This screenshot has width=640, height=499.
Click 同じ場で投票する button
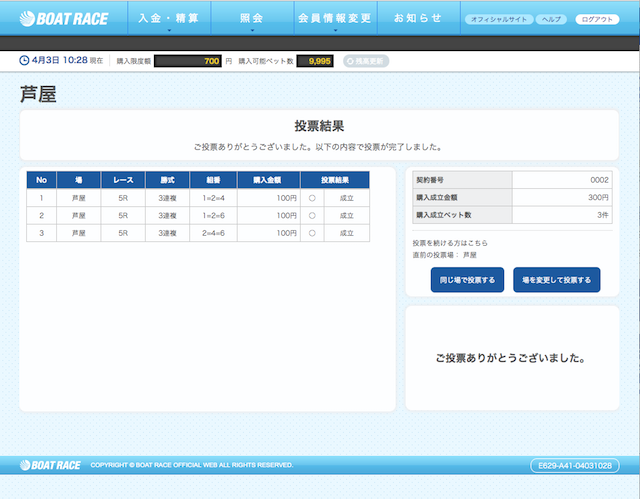pyautogui.click(x=468, y=280)
